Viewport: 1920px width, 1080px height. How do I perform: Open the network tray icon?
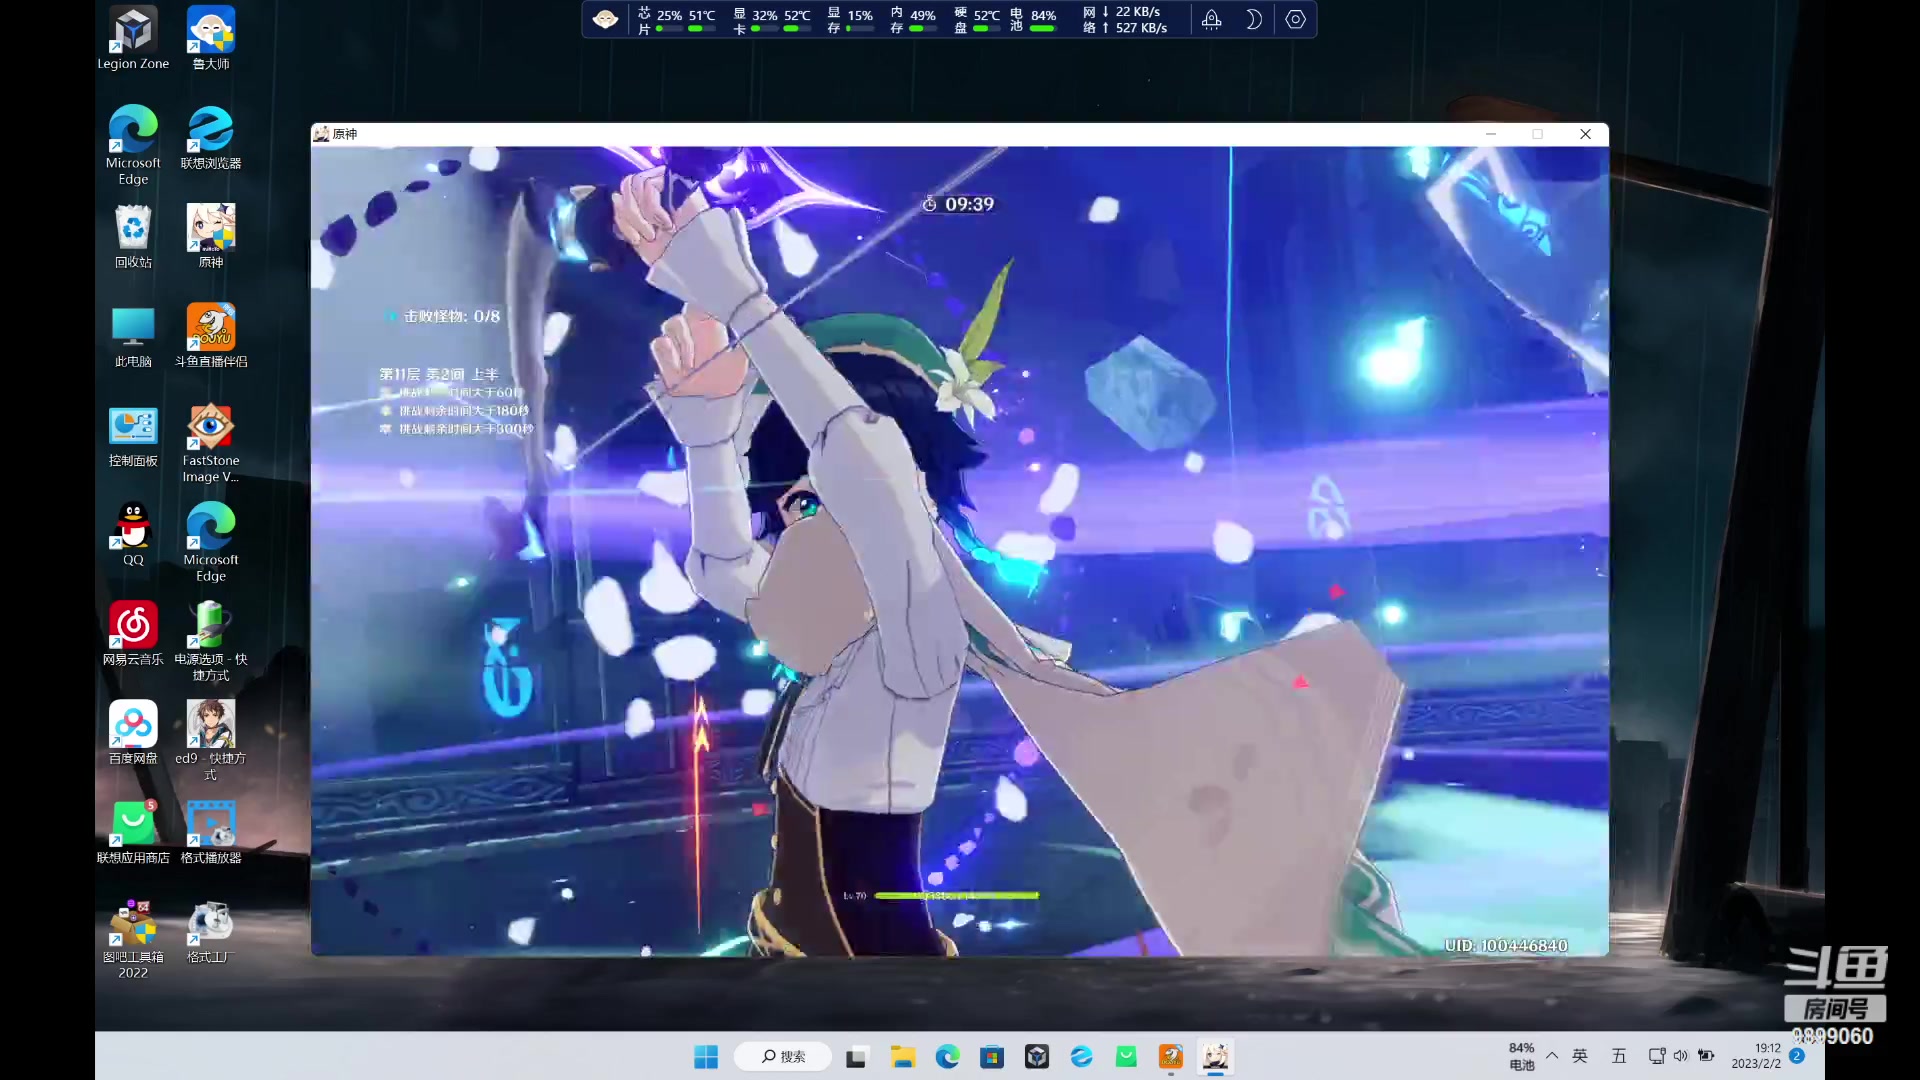pyautogui.click(x=1657, y=1056)
